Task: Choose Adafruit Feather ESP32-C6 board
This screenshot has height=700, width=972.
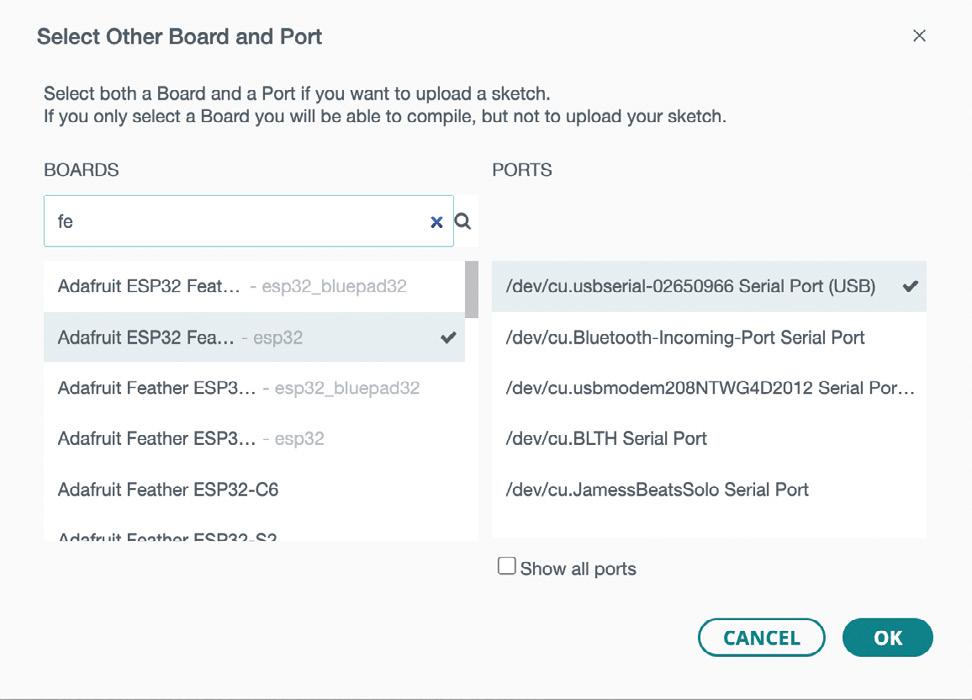Action: pyautogui.click(x=168, y=490)
